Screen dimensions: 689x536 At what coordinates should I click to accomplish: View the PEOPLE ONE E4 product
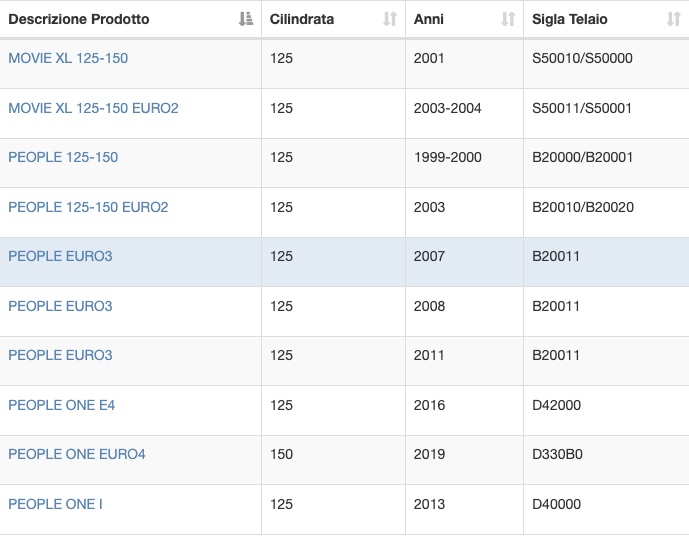click(62, 405)
